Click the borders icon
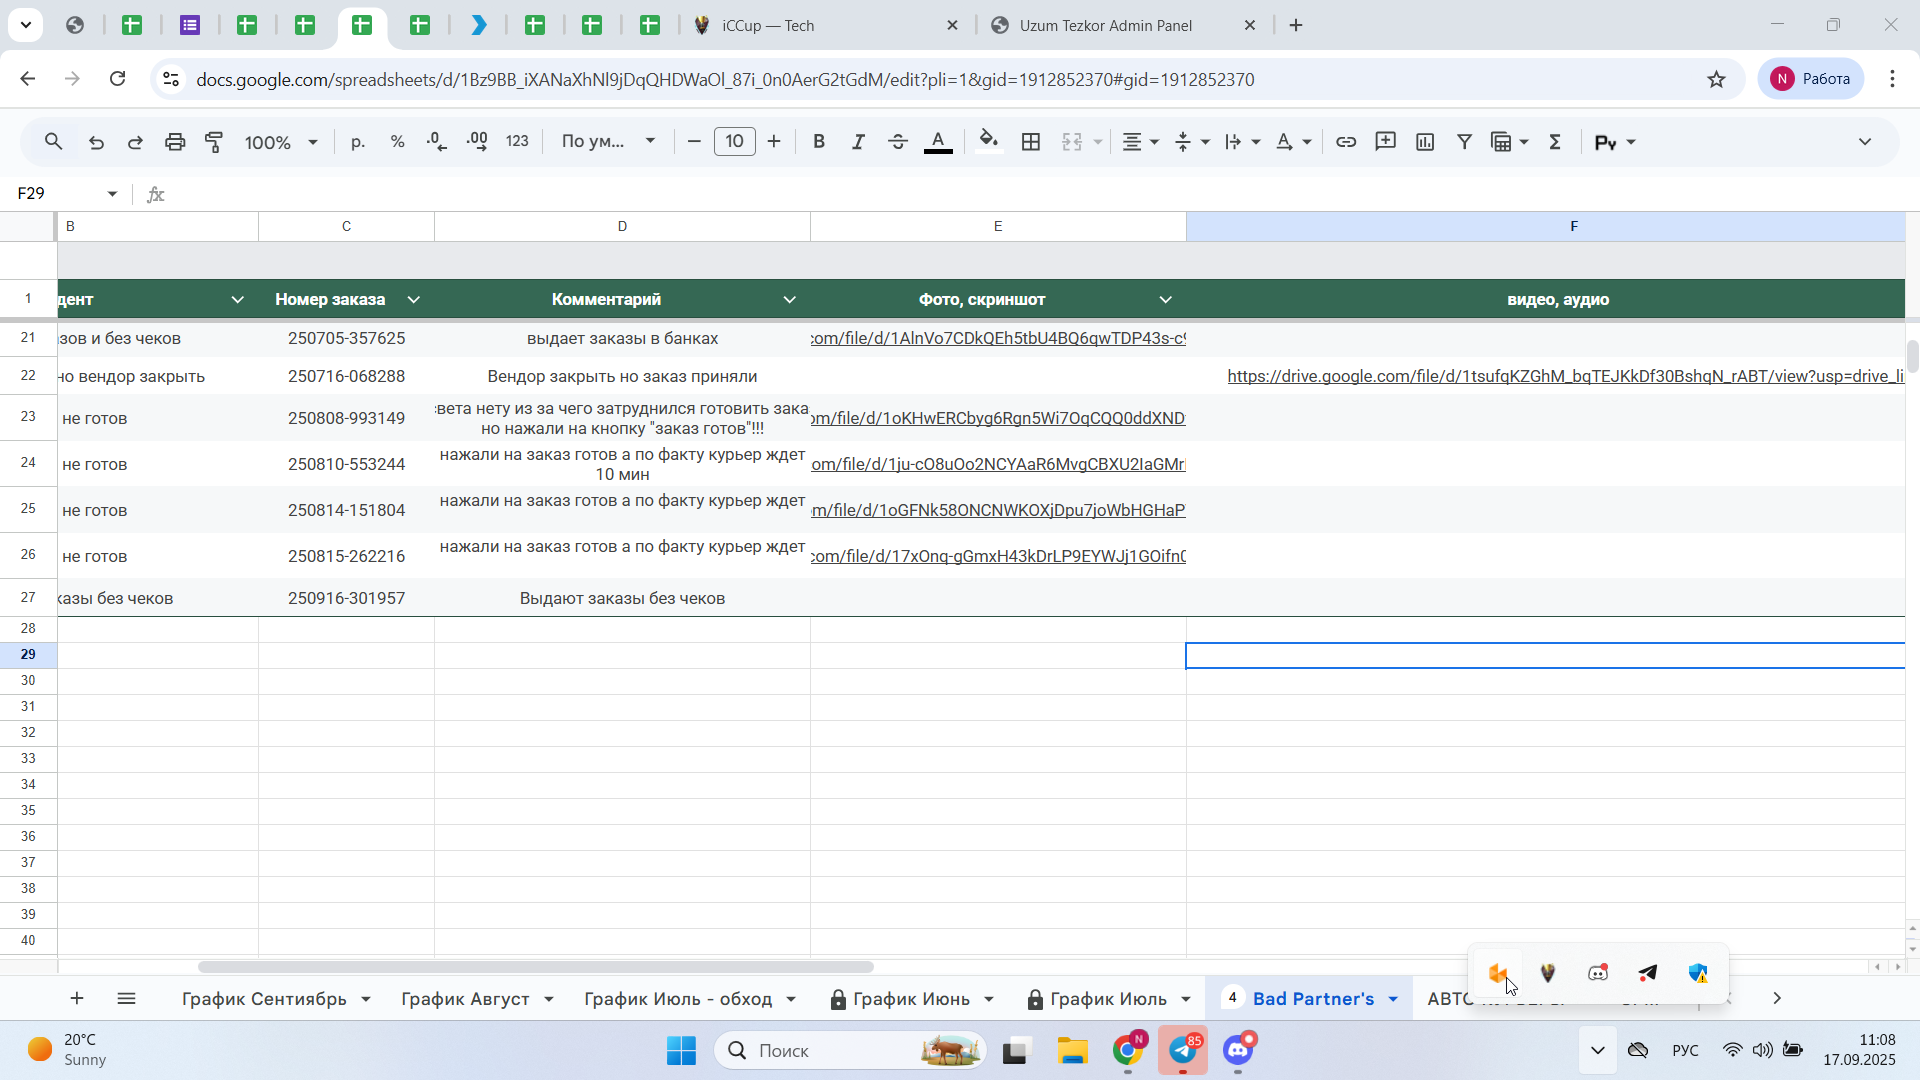 pos(1031,142)
